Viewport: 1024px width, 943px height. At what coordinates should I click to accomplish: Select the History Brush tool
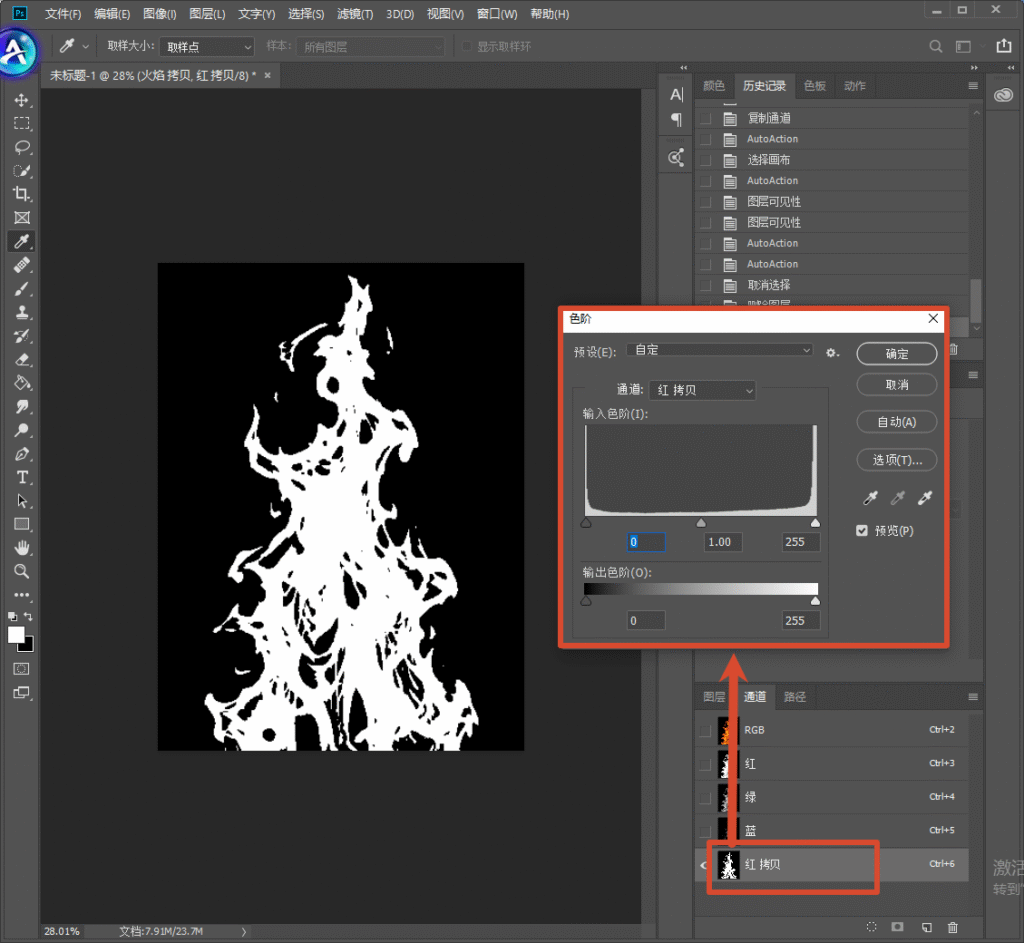pyautogui.click(x=22, y=336)
